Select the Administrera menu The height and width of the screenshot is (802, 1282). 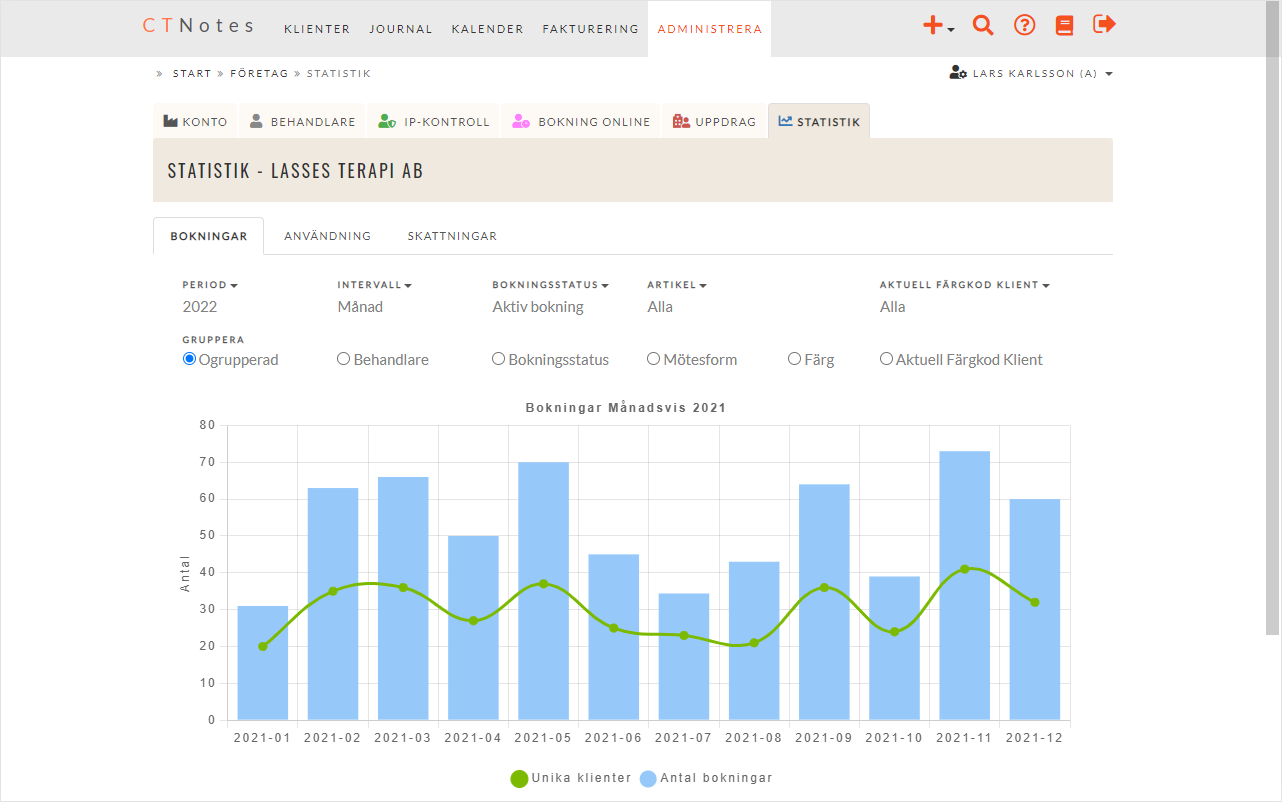(710, 29)
